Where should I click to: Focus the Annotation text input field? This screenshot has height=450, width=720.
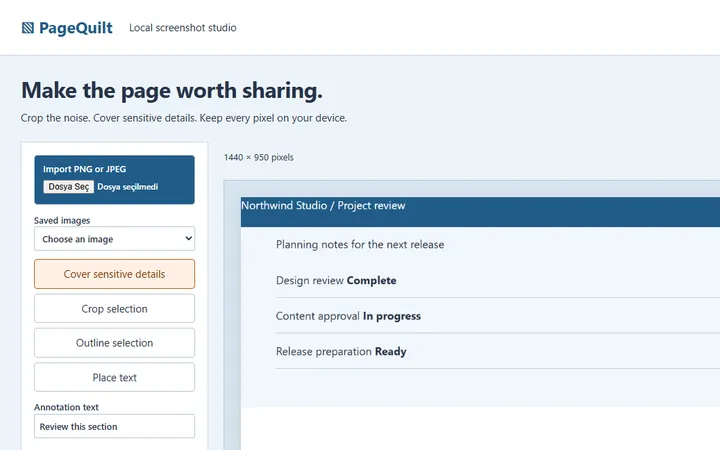coord(114,427)
